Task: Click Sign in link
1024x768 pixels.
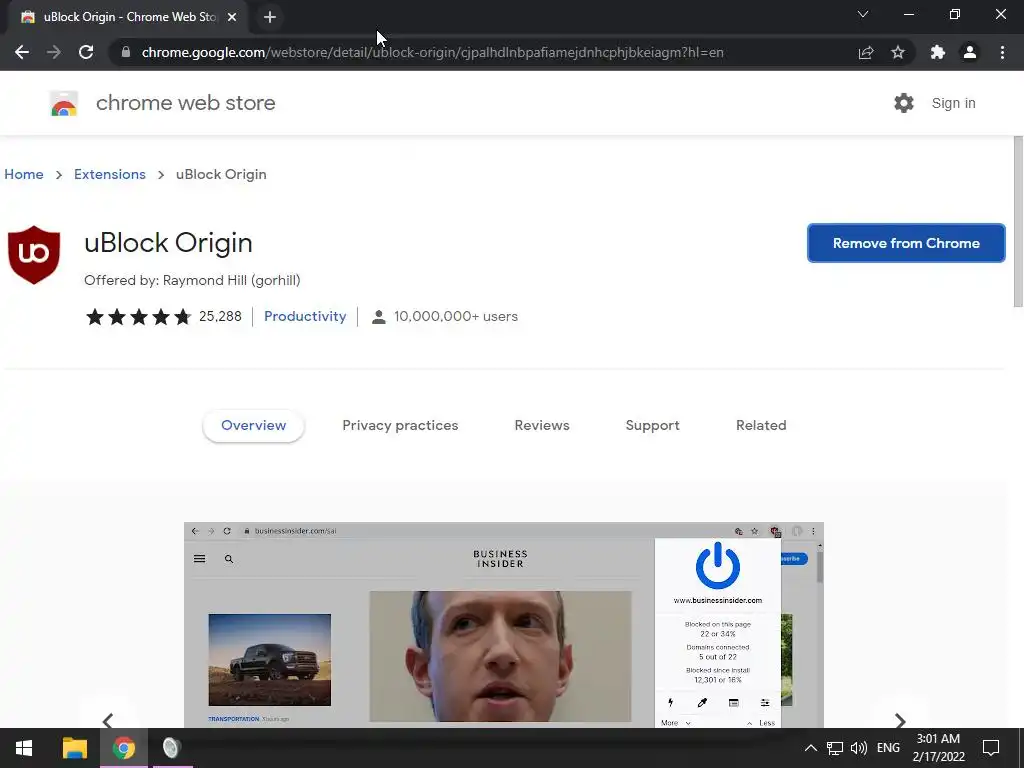Action: 953,103
